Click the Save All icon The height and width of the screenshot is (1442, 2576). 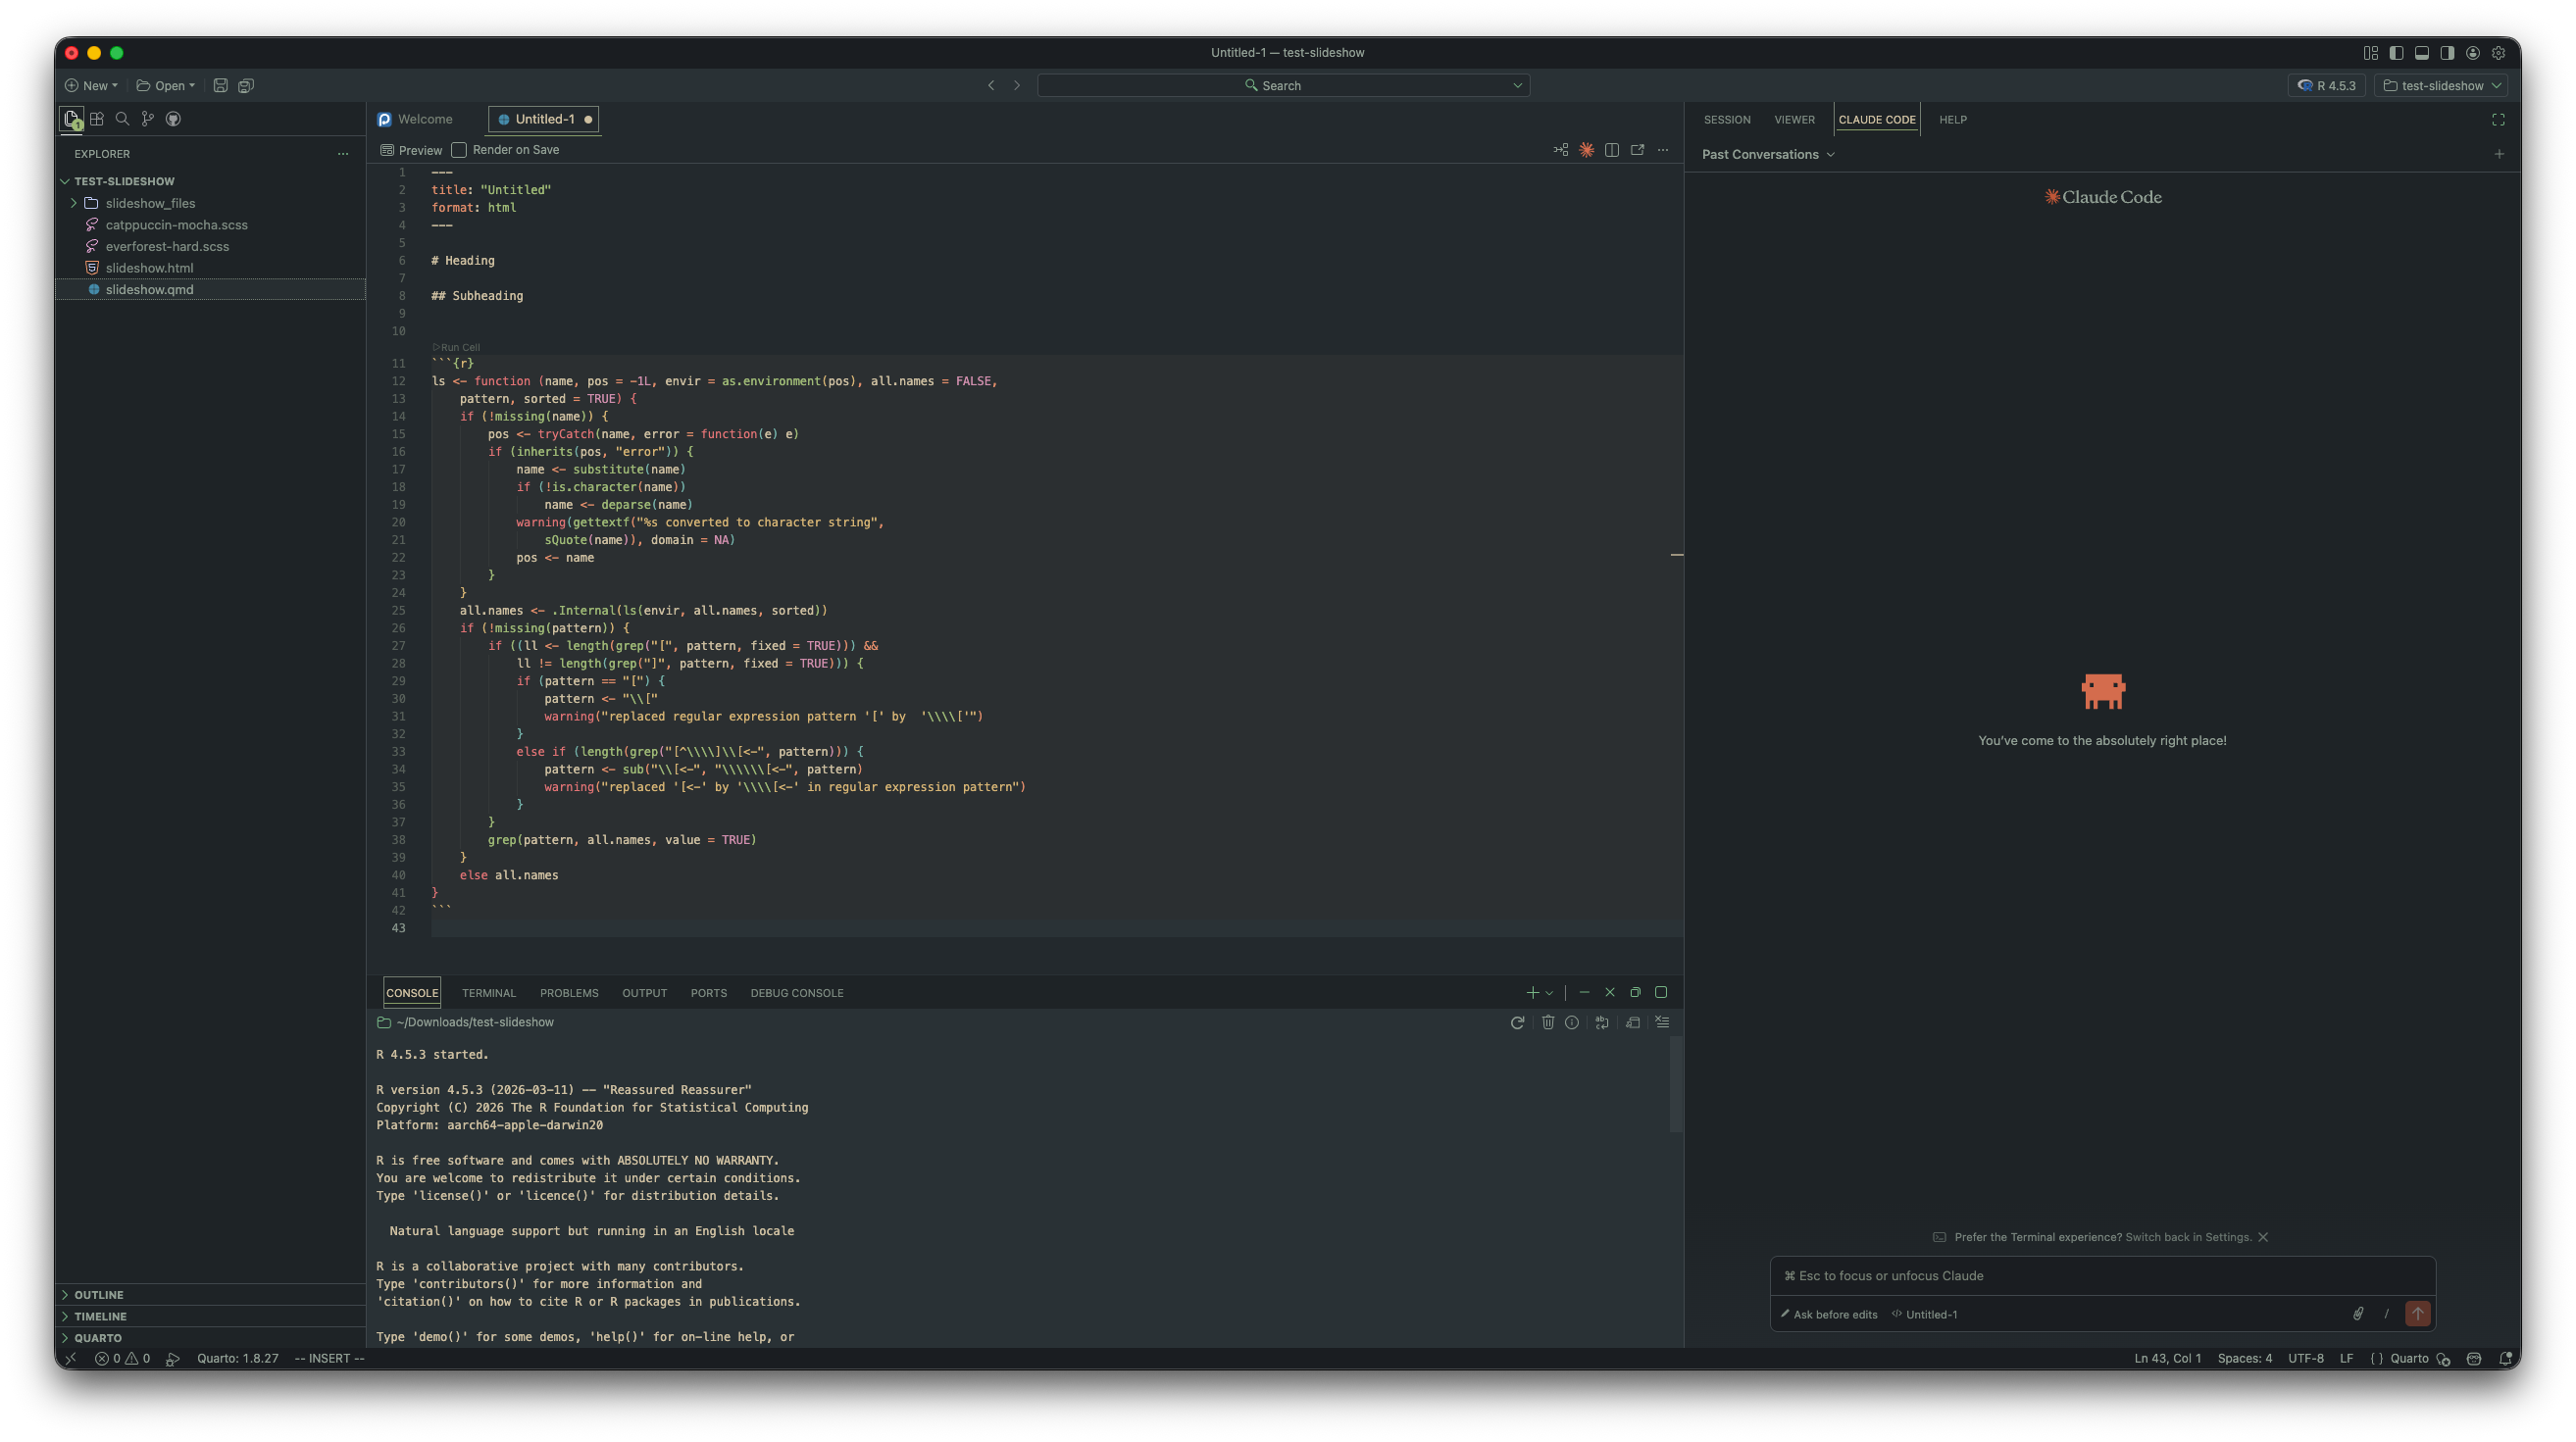pos(246,85)
